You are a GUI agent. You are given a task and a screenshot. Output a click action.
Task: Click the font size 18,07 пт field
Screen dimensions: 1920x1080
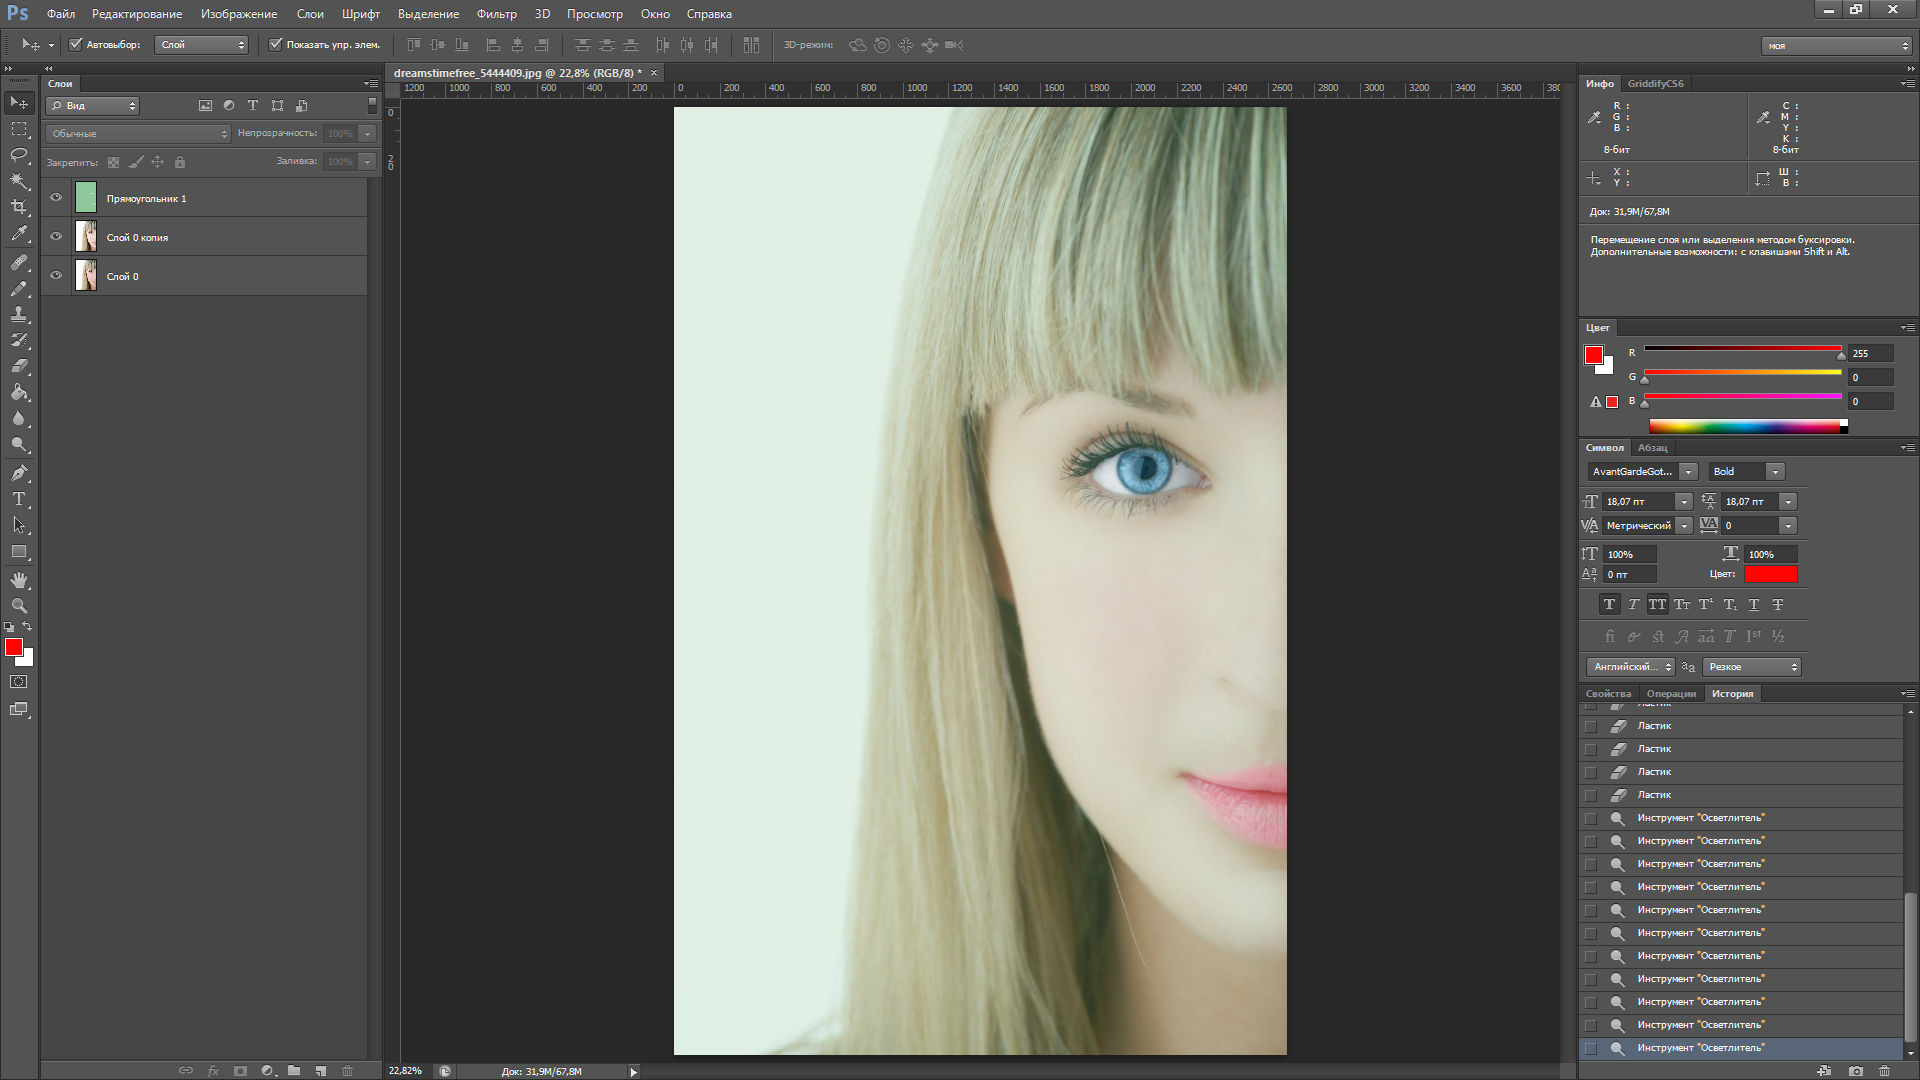pyautogui.click(x=1638, y=502)
